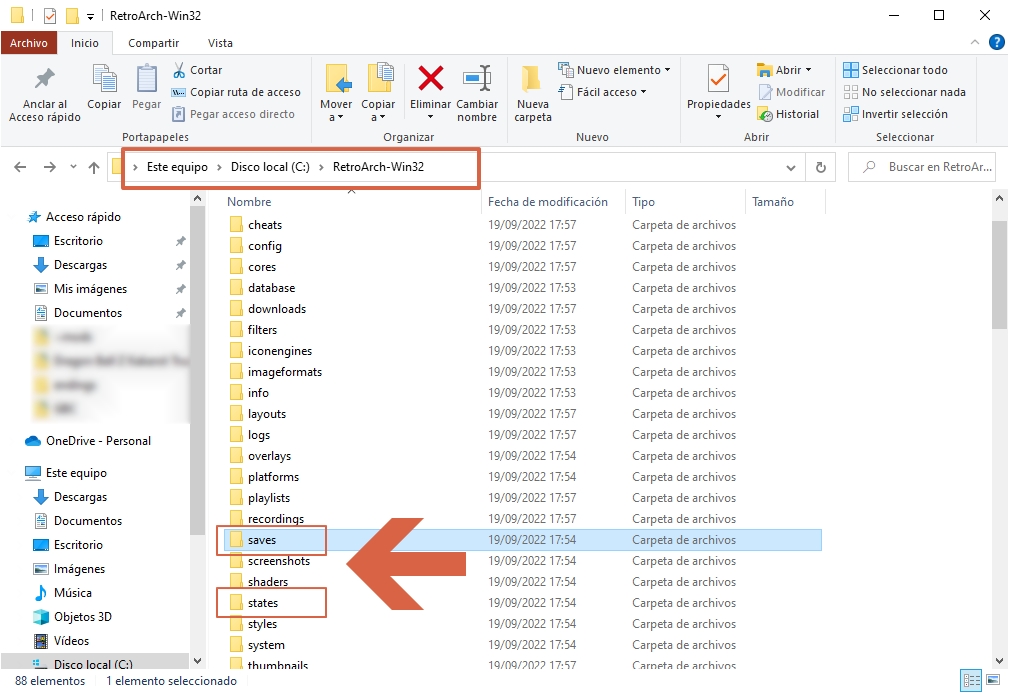Click the blue help question icon

pyautogui.click(x=996, y=42)
